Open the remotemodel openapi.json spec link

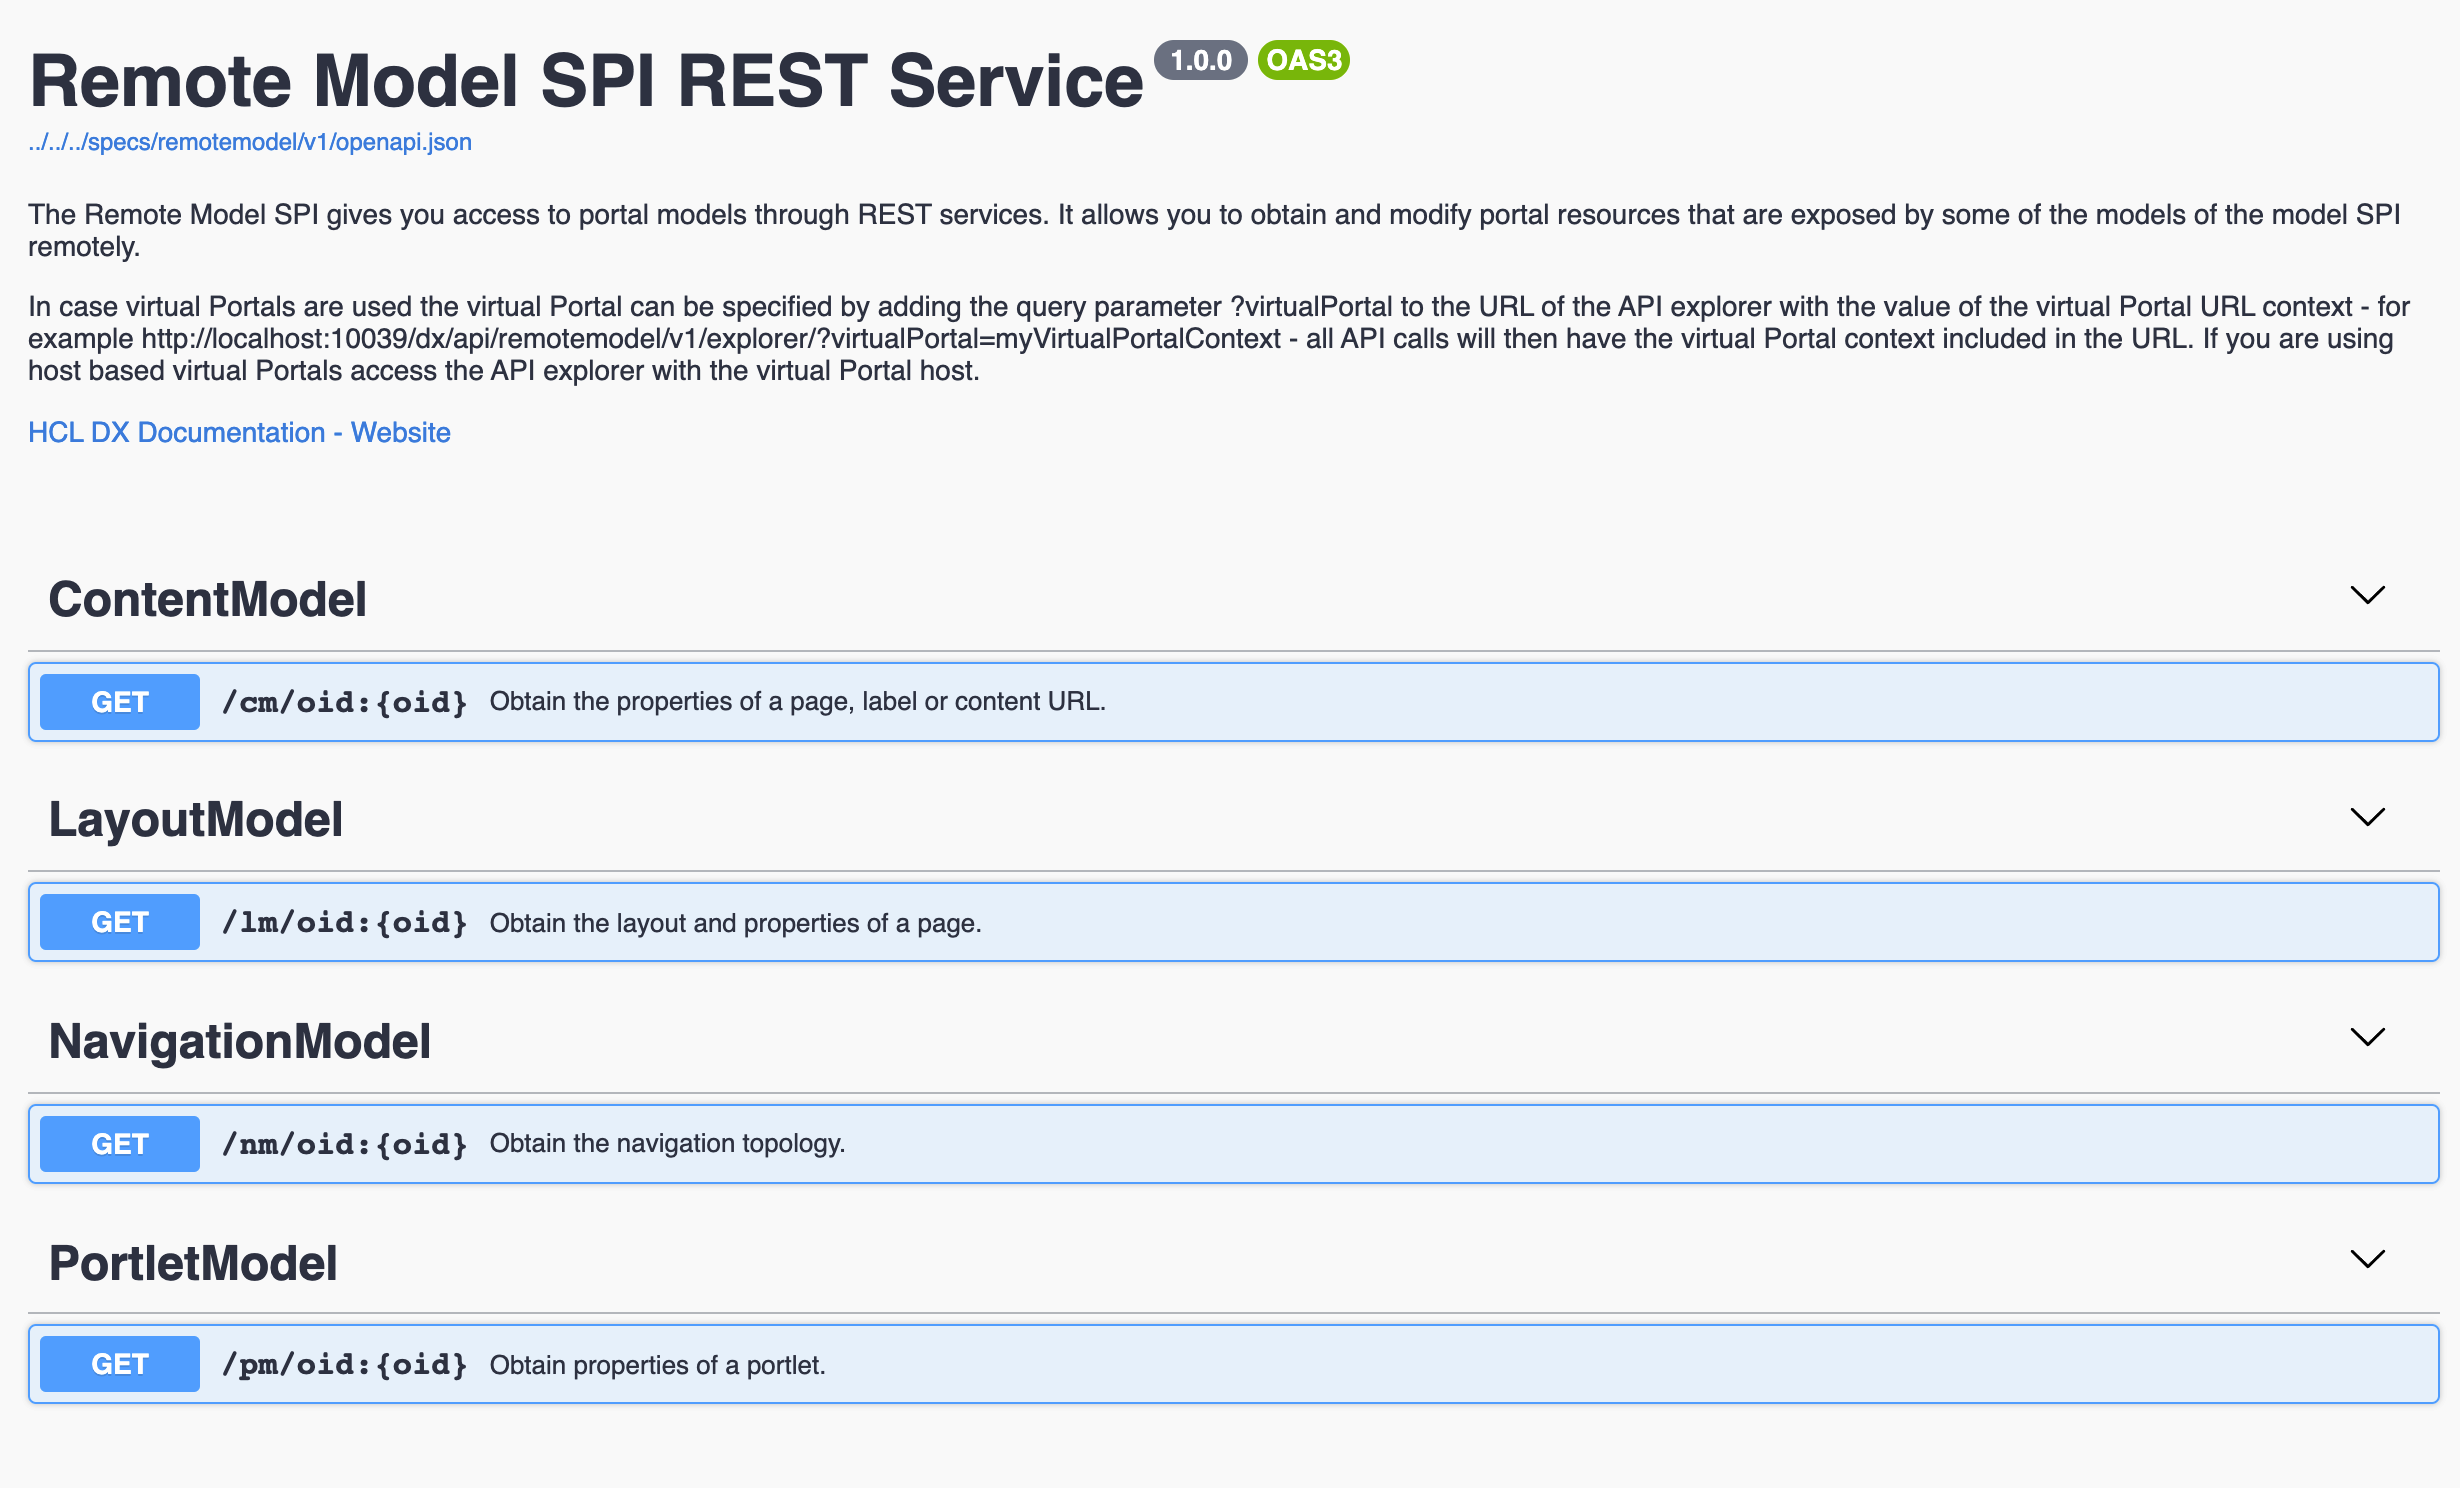pyautogui.click(x=249, y=142)
